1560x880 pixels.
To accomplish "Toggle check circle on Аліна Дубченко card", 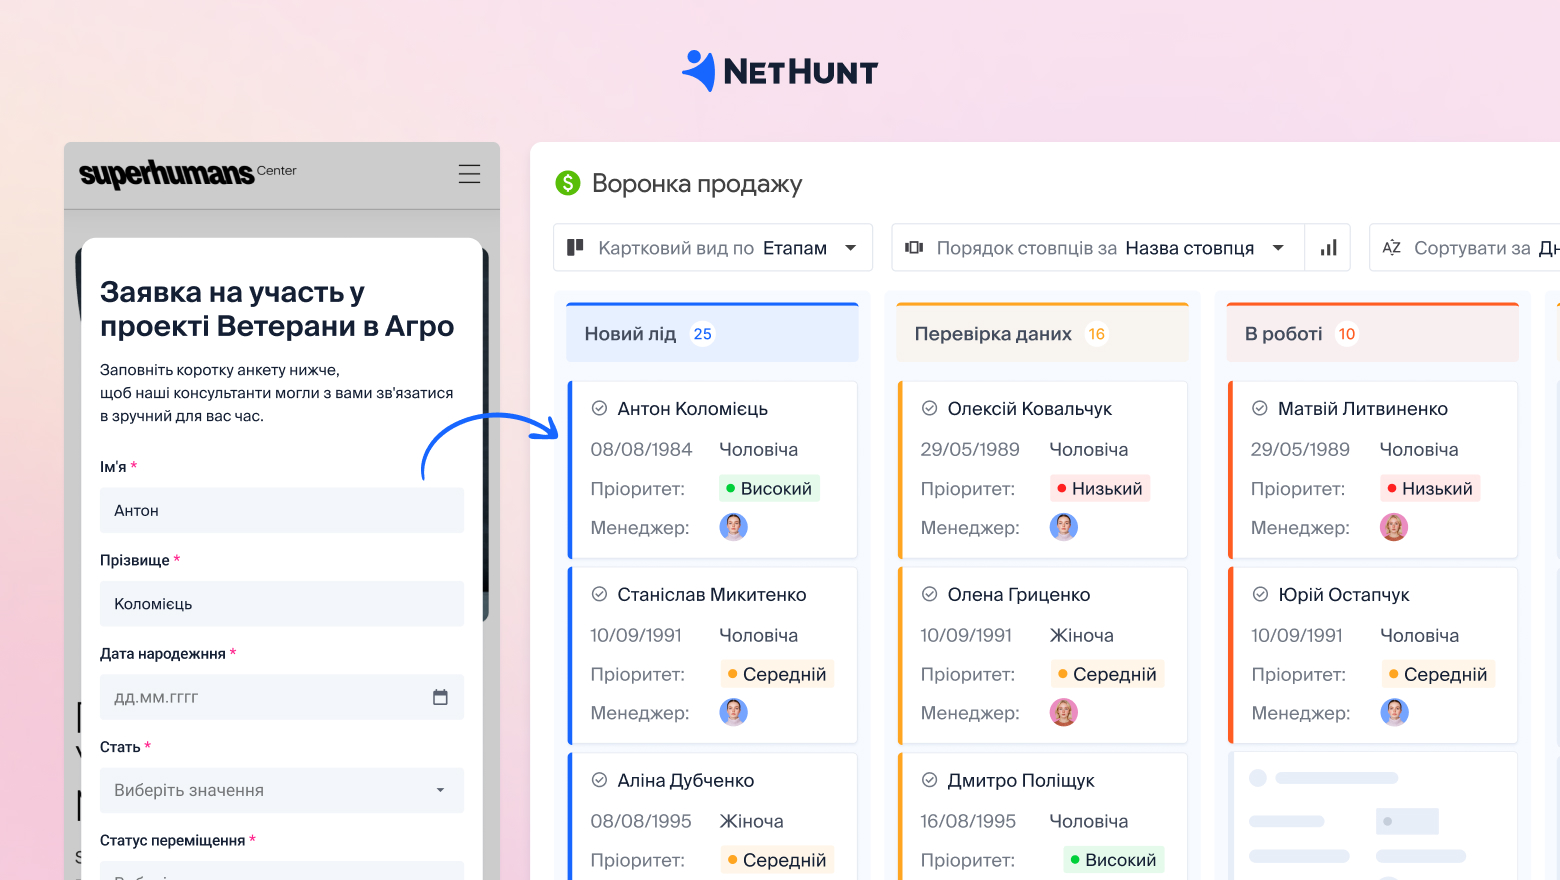I will 599,780.
